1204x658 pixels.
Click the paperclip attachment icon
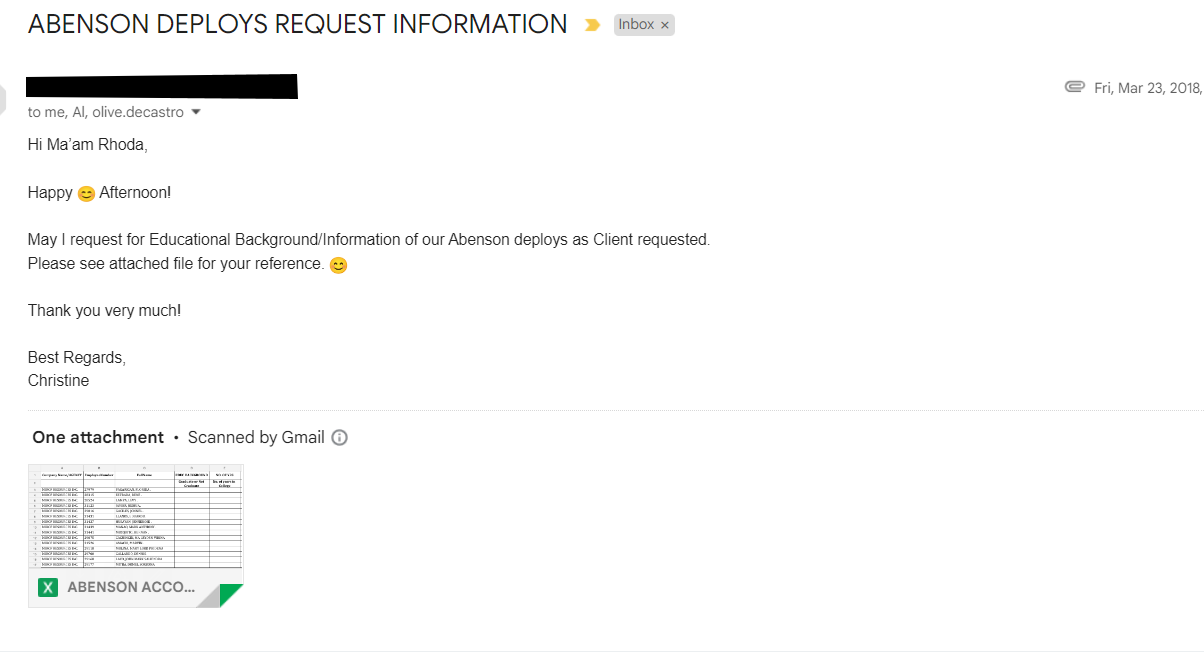[x=1075, y=87]
